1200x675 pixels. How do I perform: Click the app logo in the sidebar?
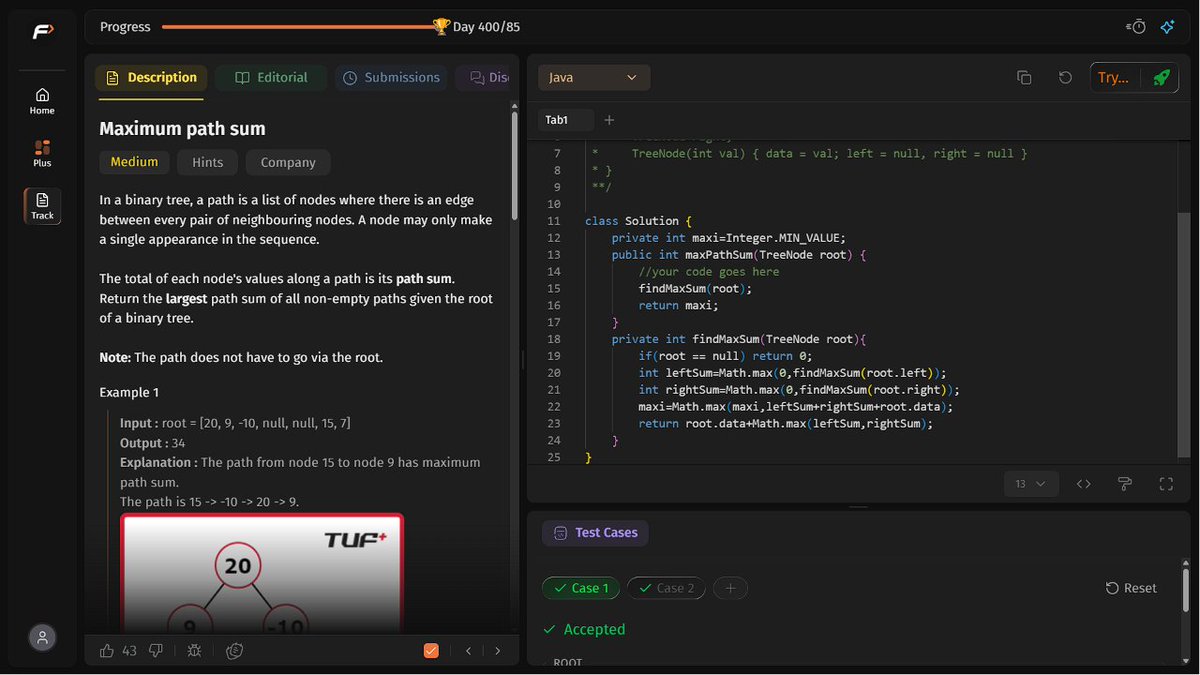(42, 32)
